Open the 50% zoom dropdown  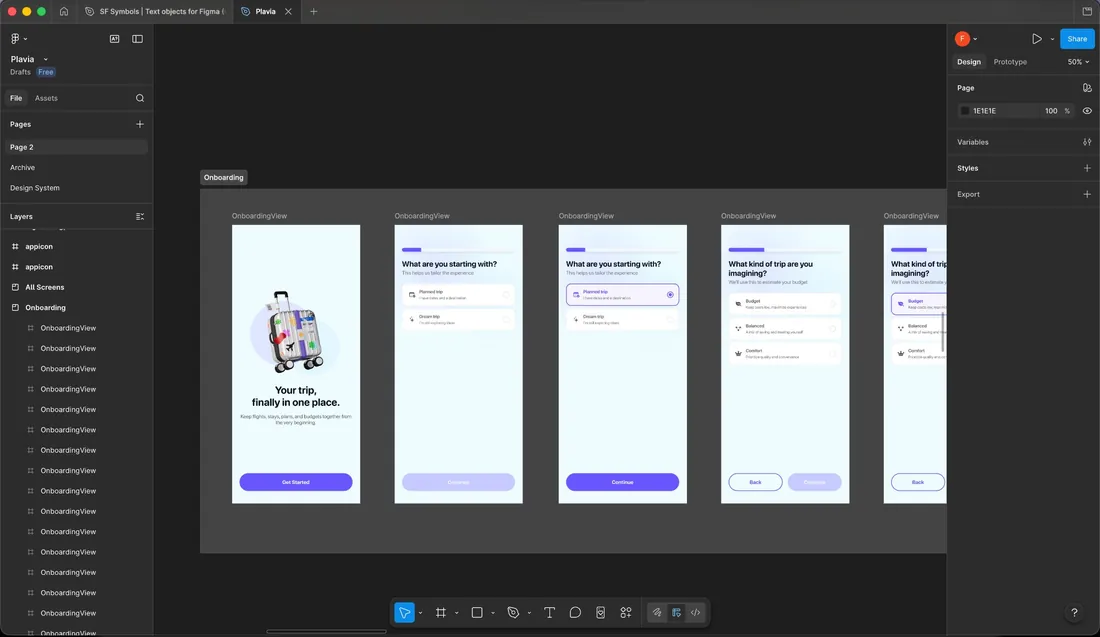(1078, 62)
